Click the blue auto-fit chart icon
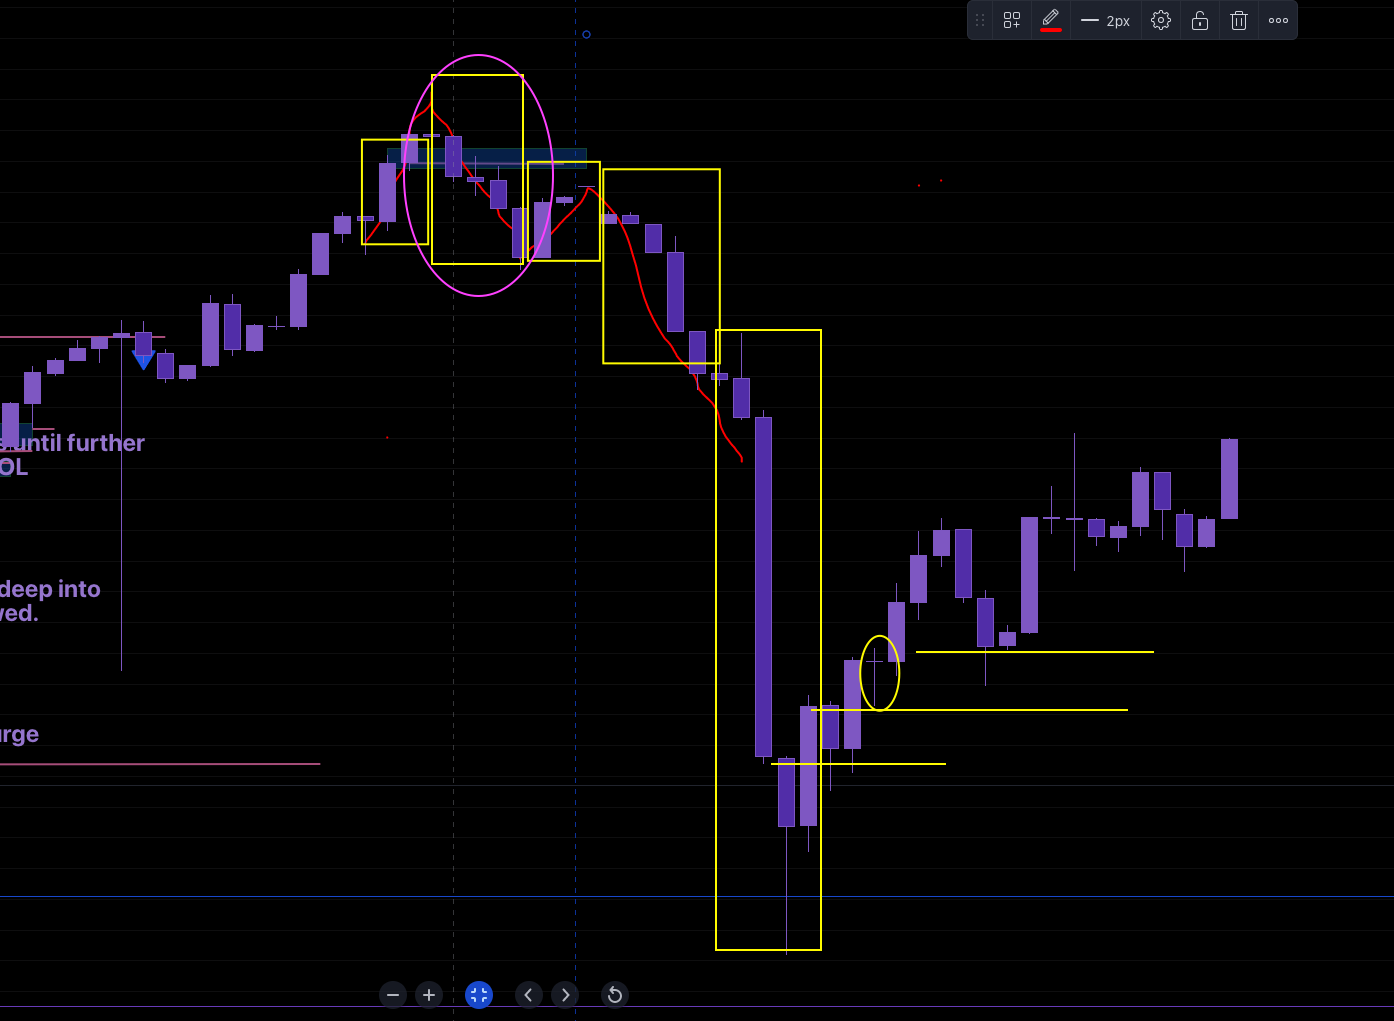Image resolution: width=1394 pixels, height=1021 pixels. pos(479,994)
